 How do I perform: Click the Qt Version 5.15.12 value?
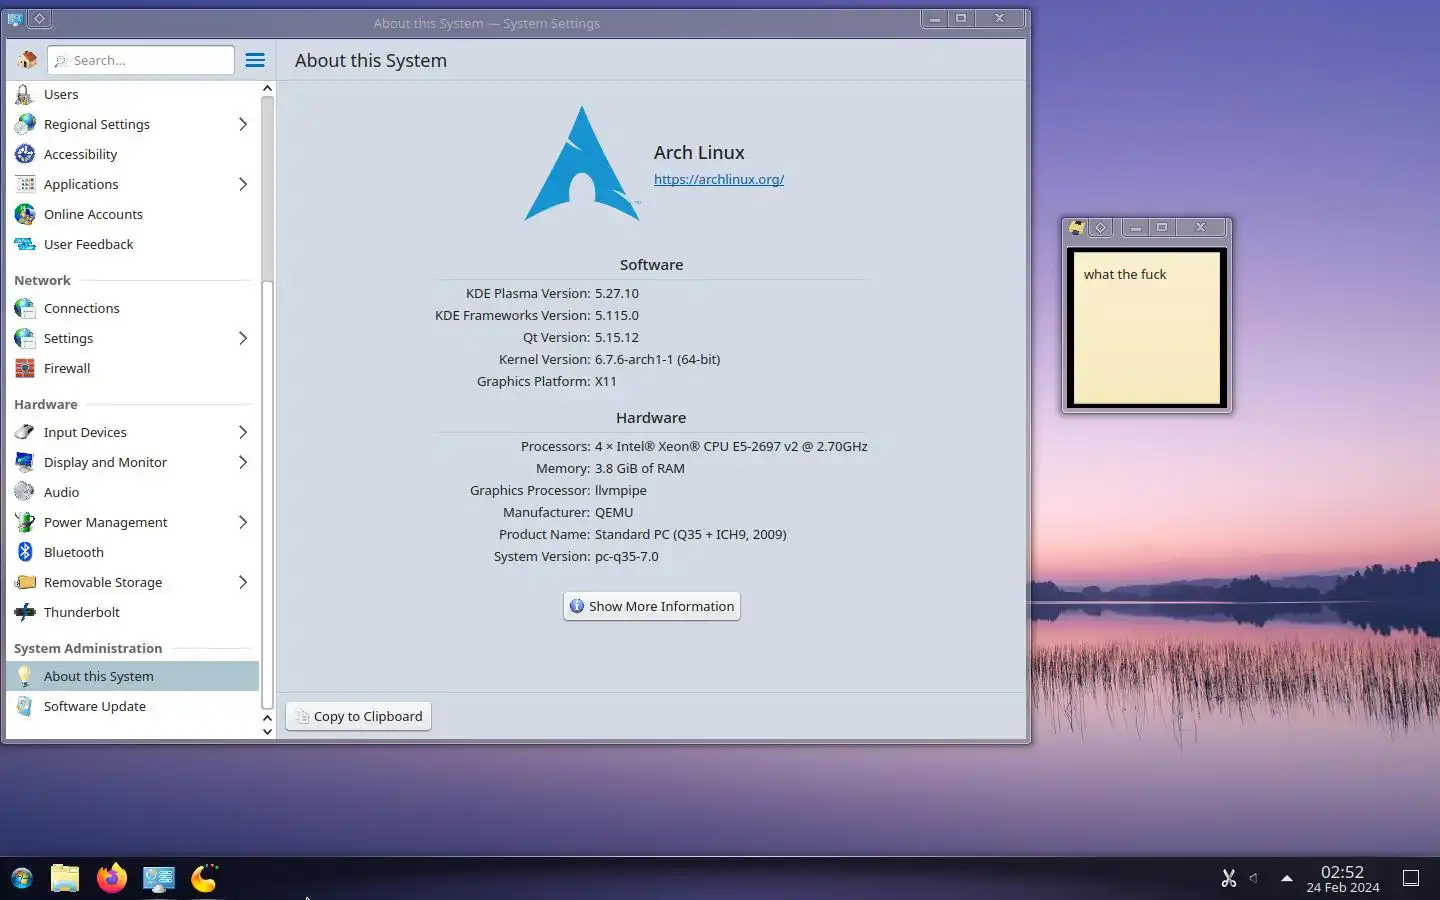[x=617, y=337]
